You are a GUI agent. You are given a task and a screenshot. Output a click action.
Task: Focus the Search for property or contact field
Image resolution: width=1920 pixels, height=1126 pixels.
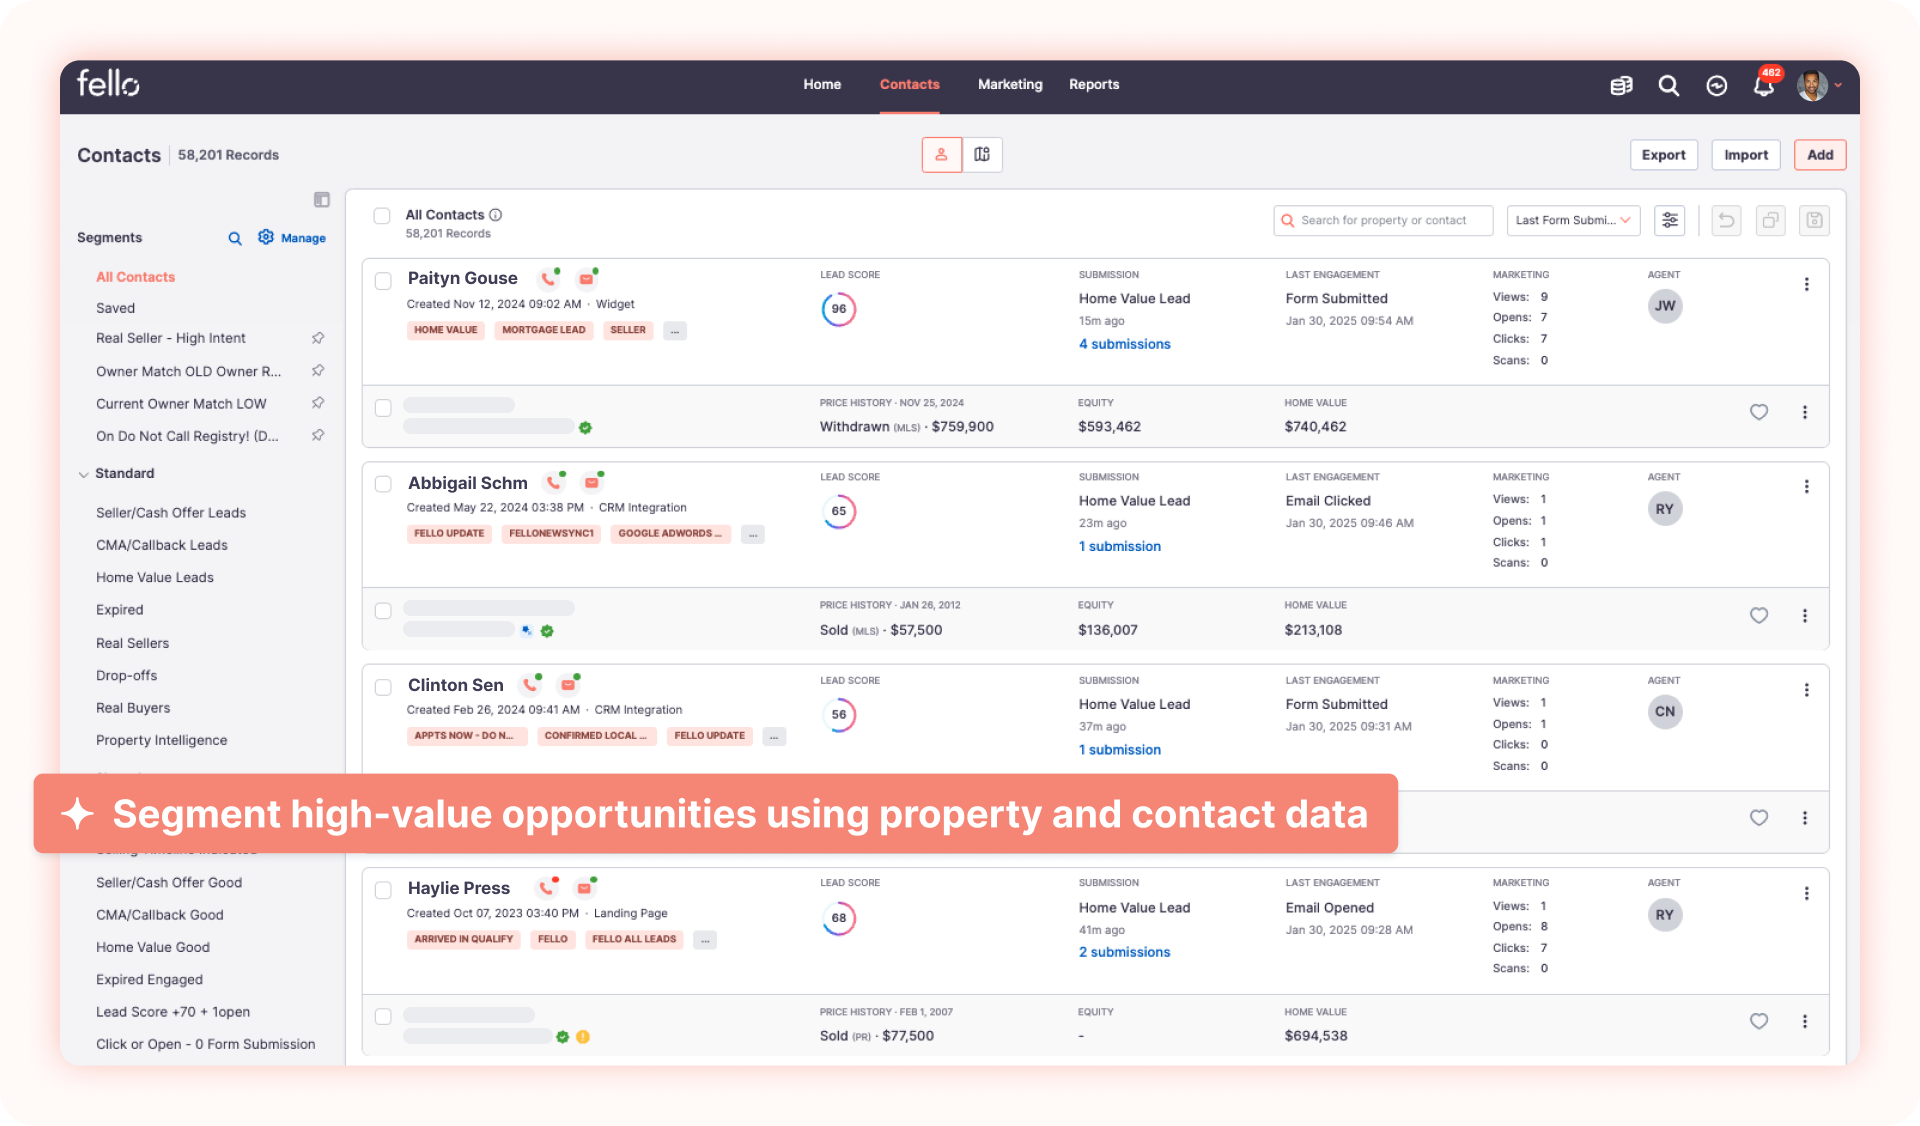pyautogui.click(x=1383, y=220)
